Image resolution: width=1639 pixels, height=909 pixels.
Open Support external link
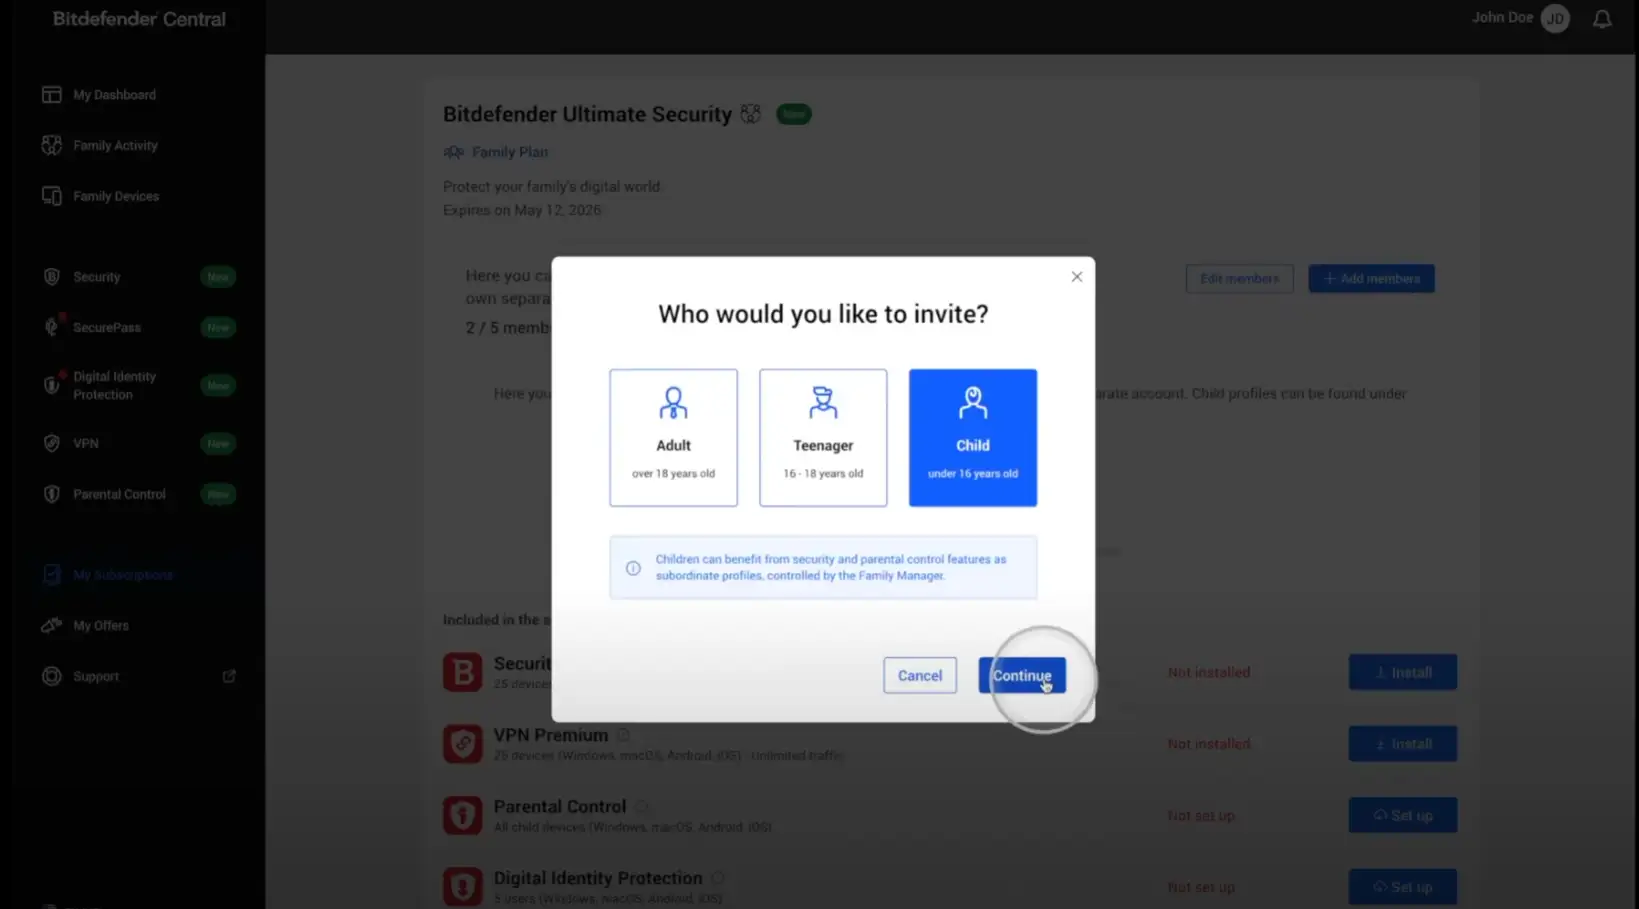tap(229, 677)
